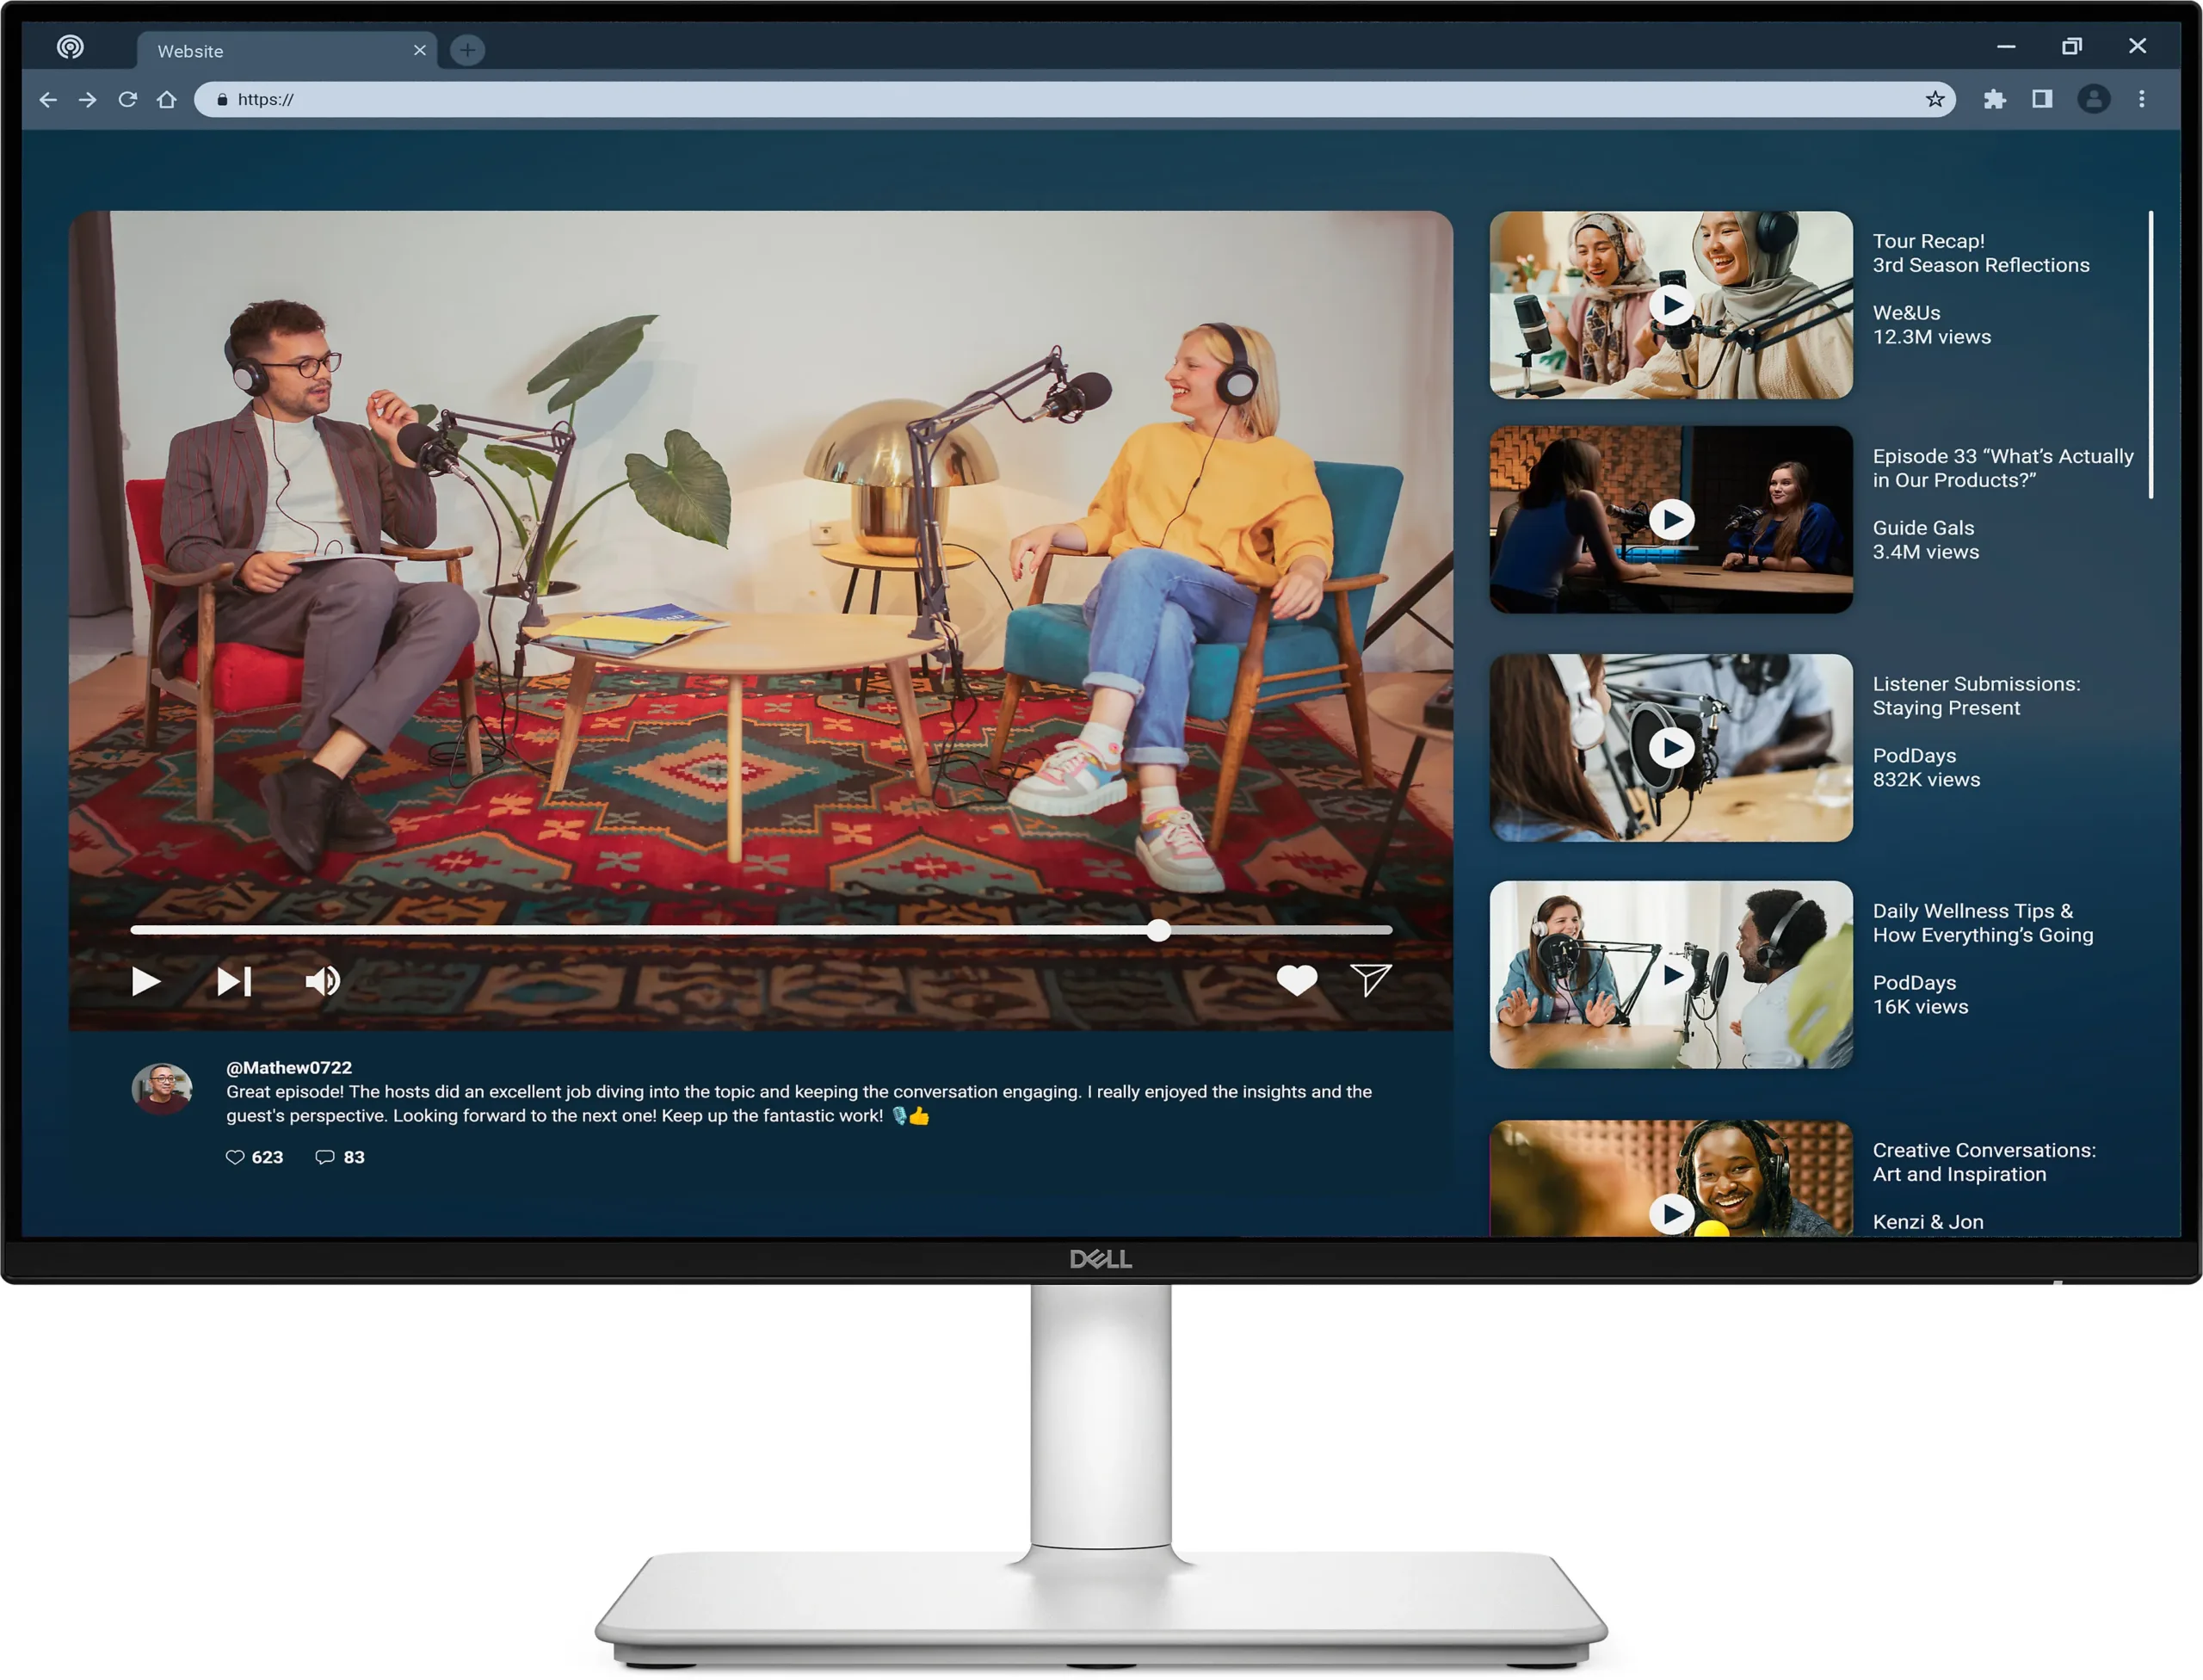
Task: Click the https address bar
Action: 1000,99
